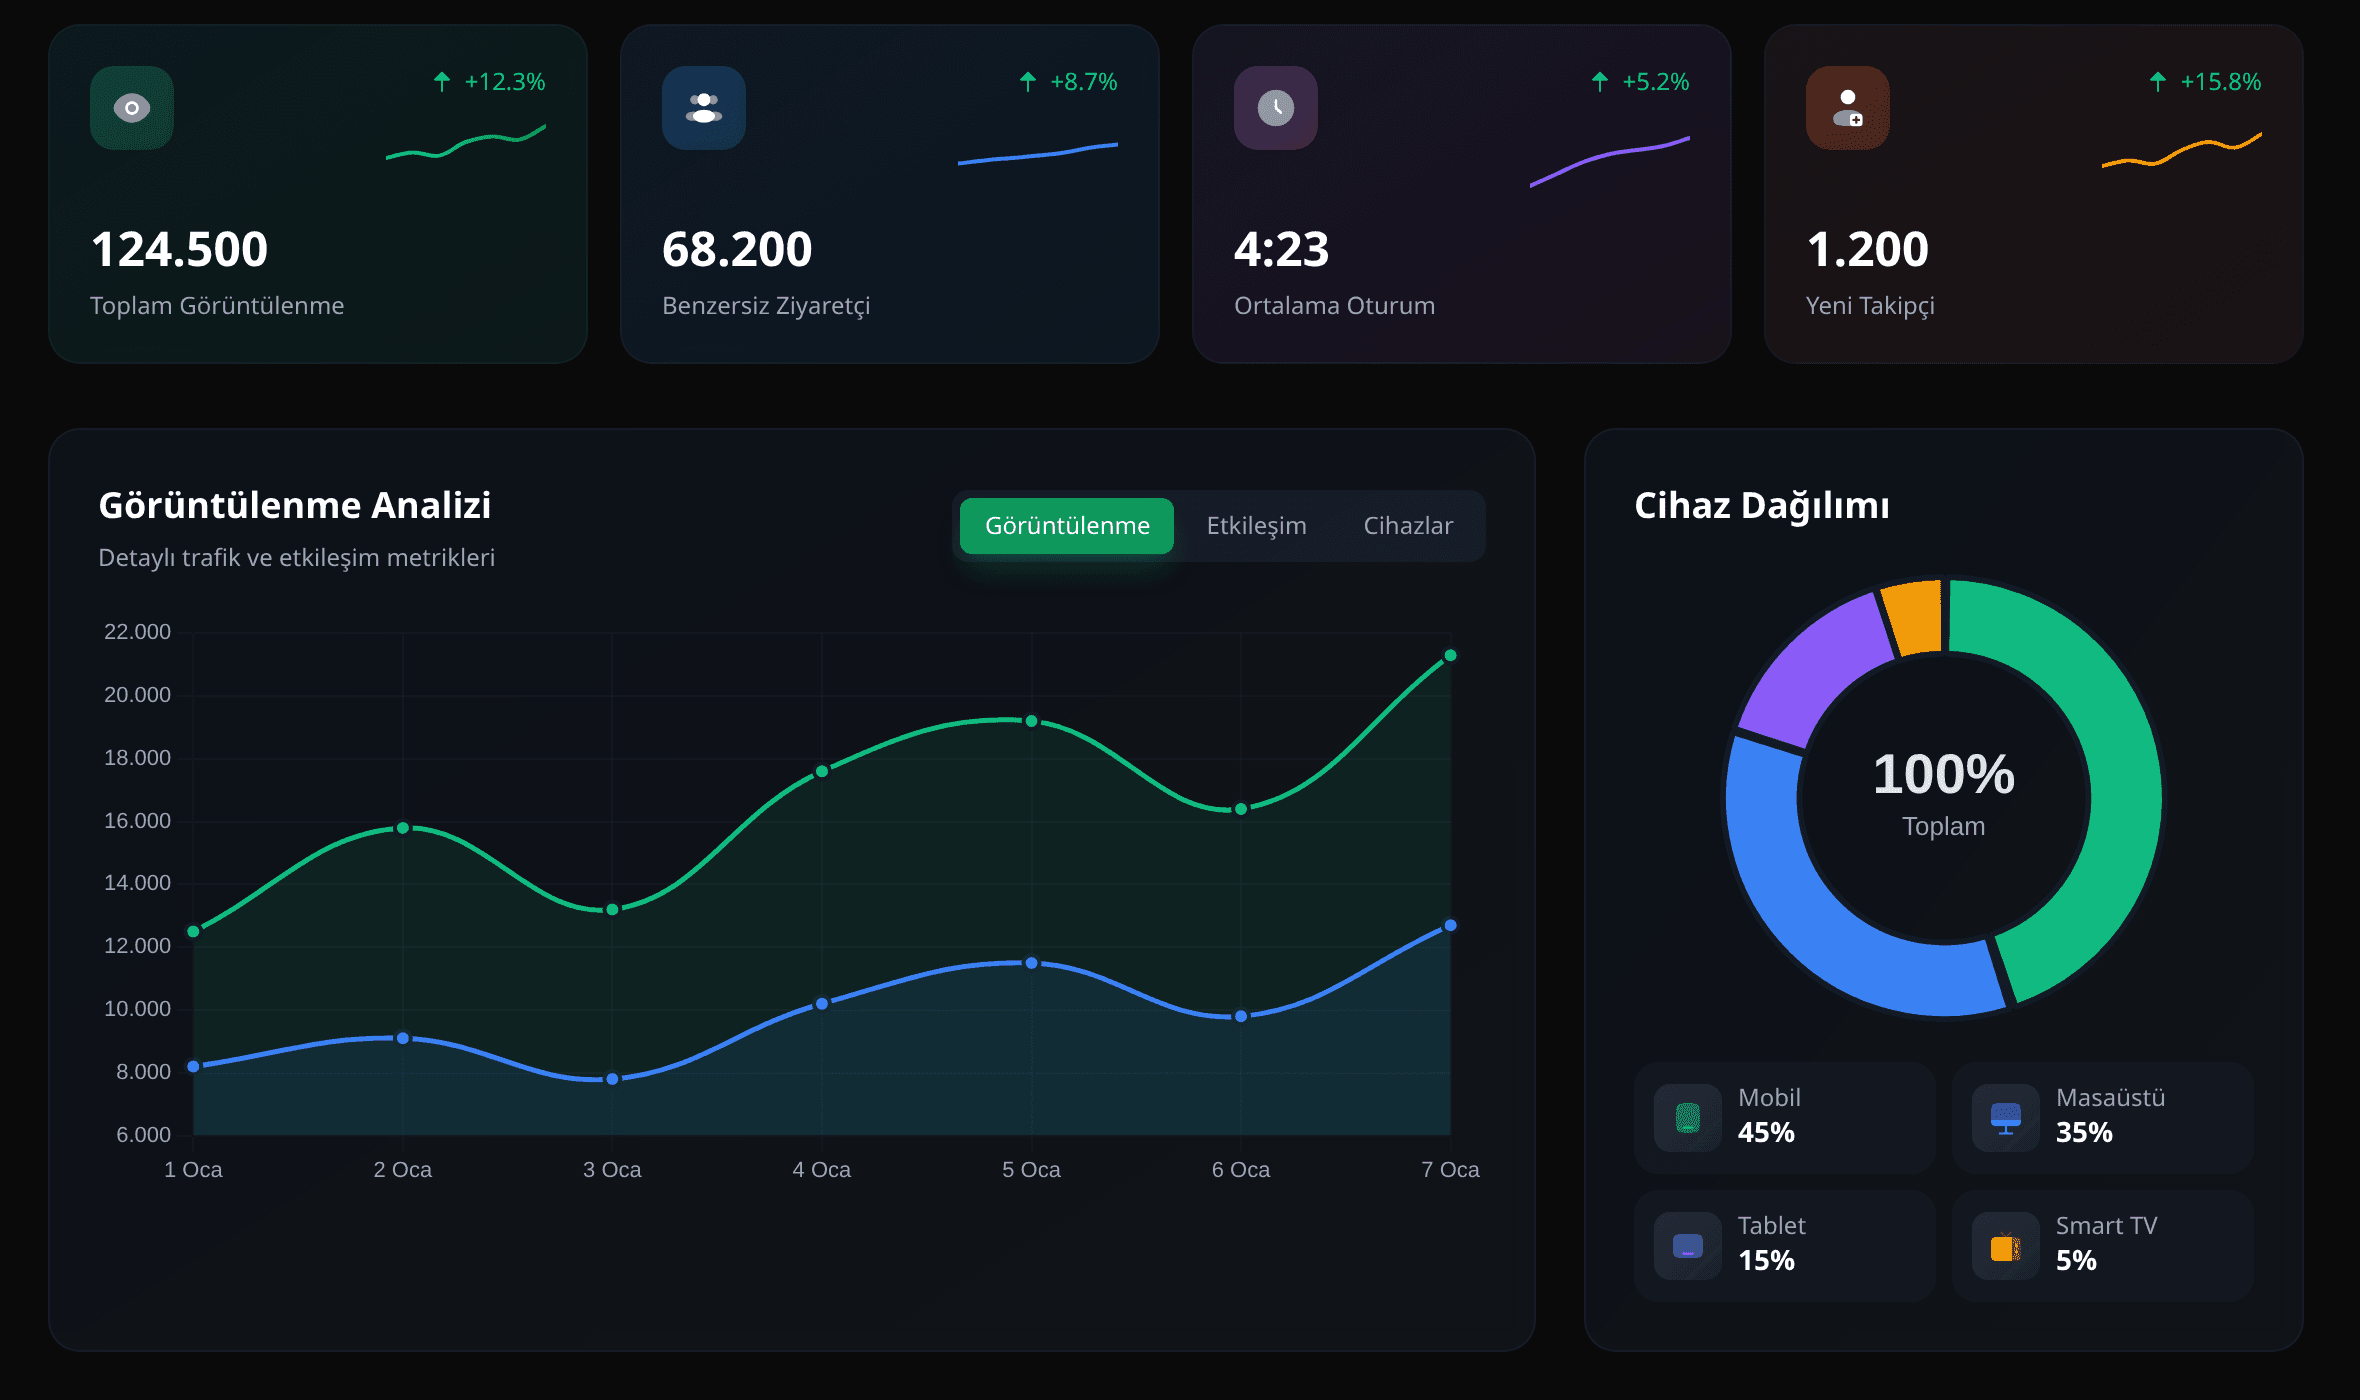This screenshot has height=1400, width=2360.
Task: Click the orange donut segment for Smart TV
Action: tap(1915, 617)
